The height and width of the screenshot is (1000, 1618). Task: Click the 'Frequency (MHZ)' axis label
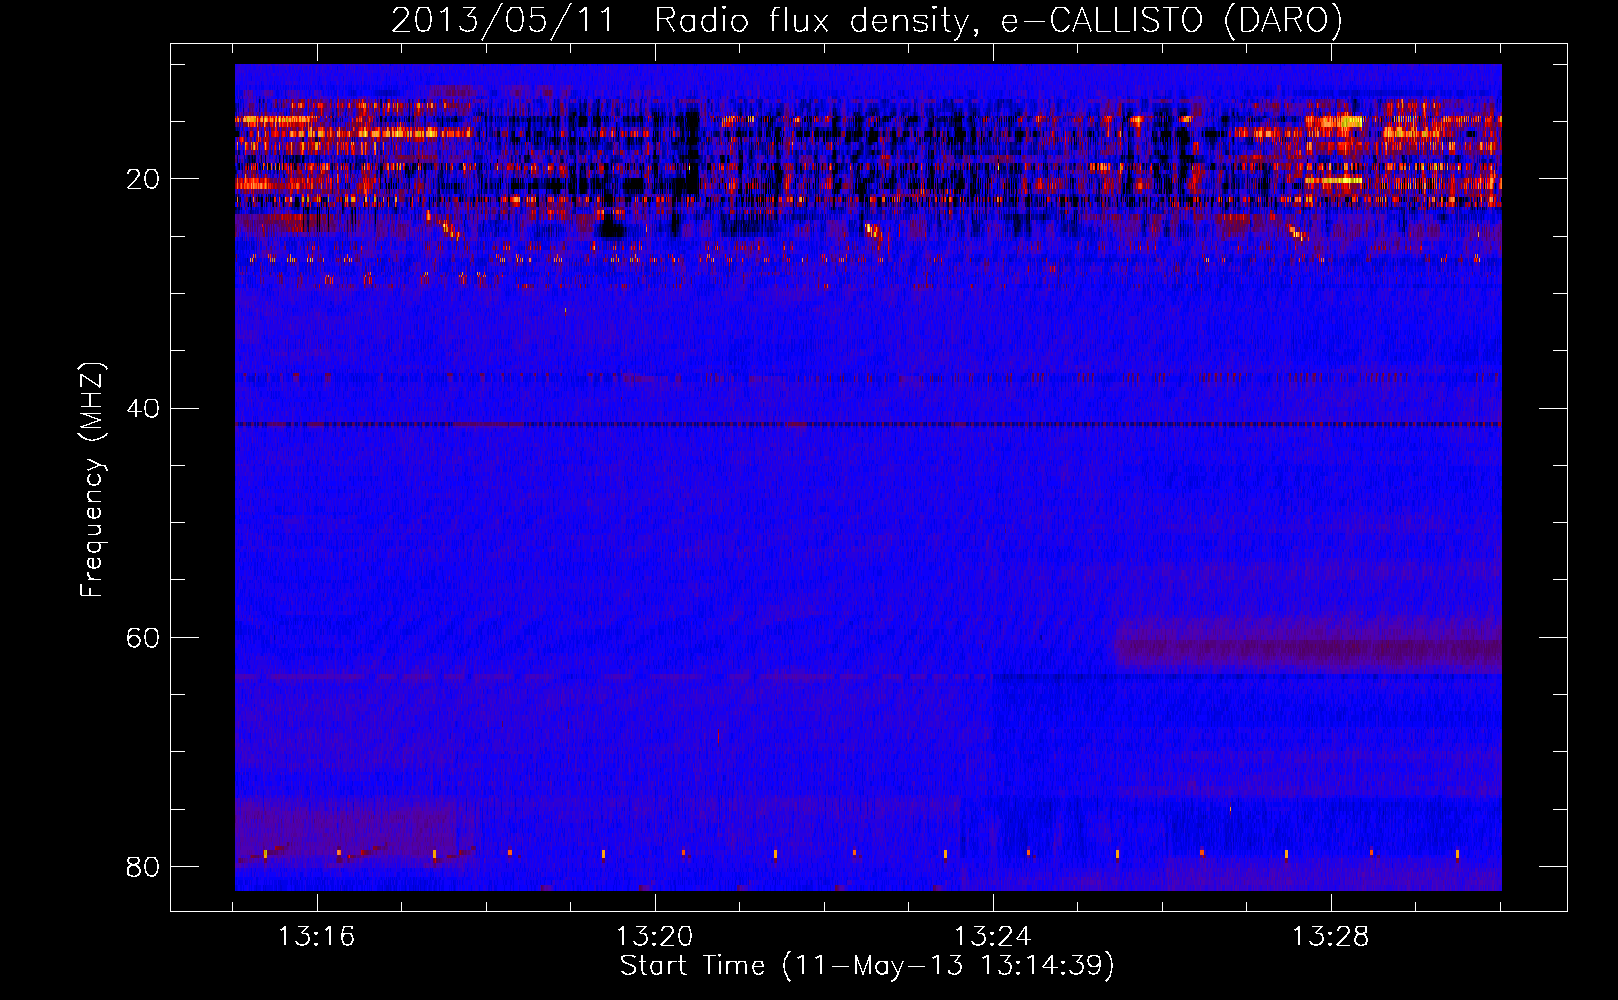tap(92, 480)
